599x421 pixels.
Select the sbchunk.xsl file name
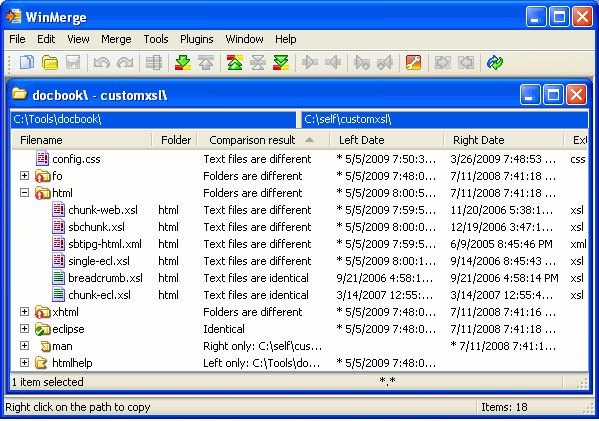click(x=96, y=227)
